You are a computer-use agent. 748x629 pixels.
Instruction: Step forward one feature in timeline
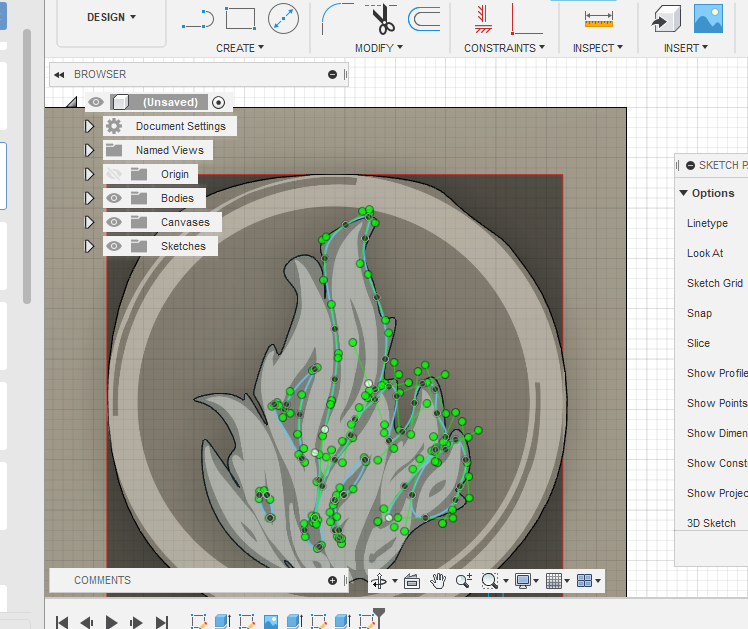[x=136, y=622]
